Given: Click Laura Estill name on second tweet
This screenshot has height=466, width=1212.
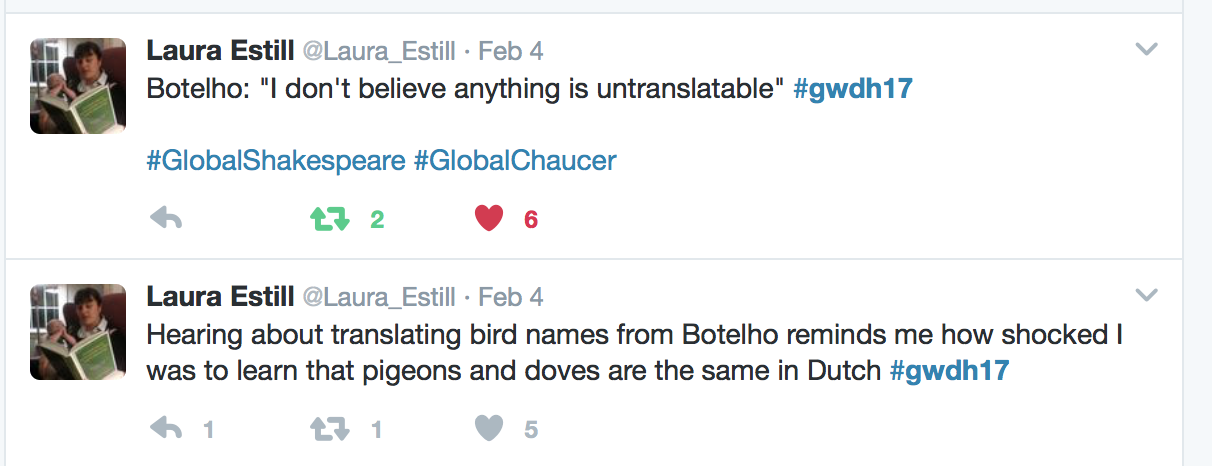Looking at the screenshot, I should click(x=220, y=296).
